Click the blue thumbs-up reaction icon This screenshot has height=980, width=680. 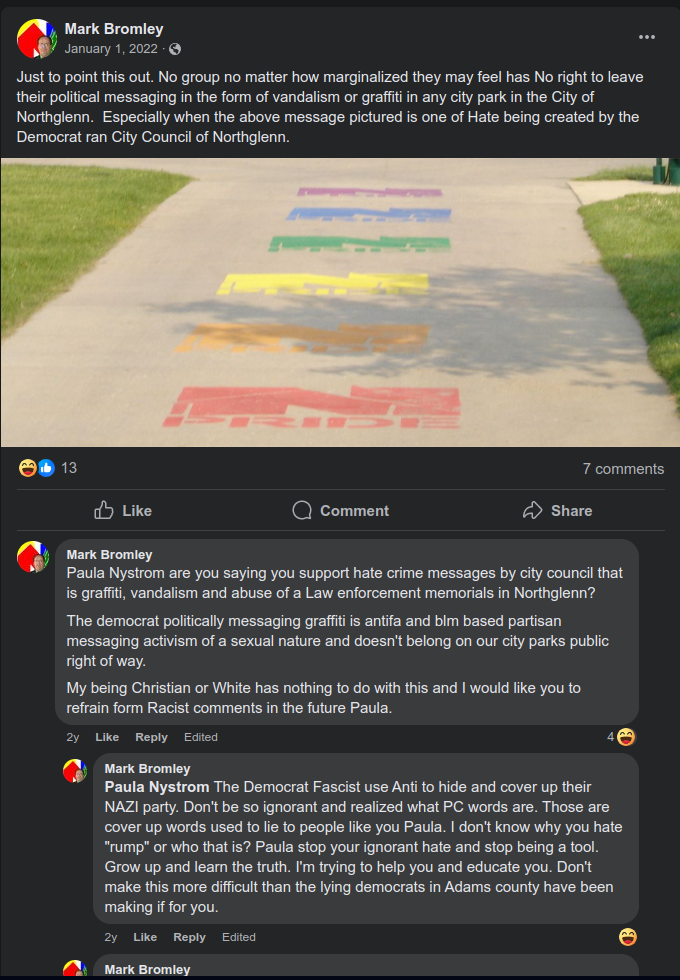pyautogui.click(x=46, y=468)
